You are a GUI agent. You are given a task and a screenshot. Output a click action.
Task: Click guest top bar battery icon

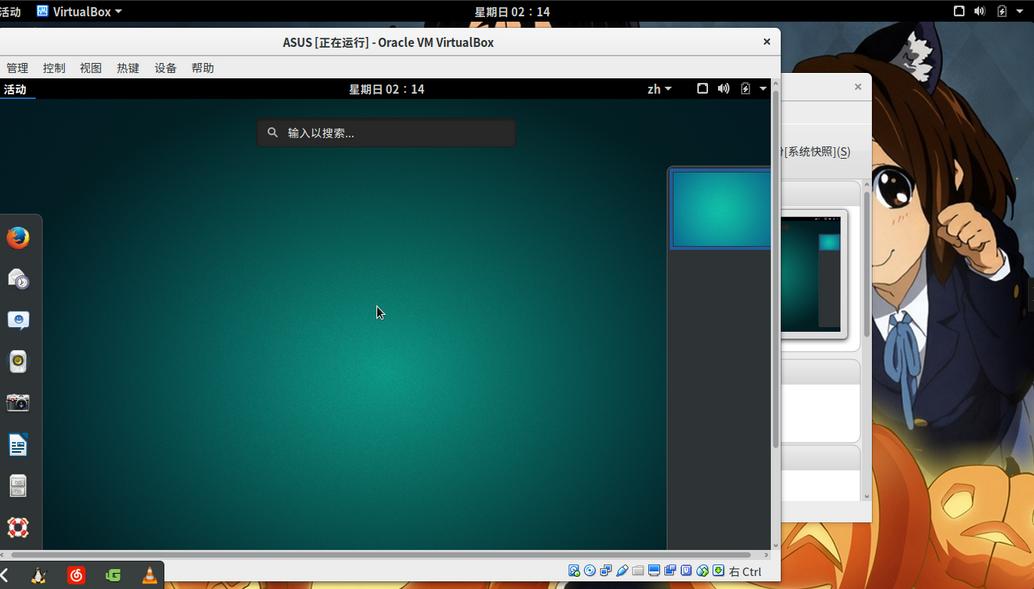(745, 88)
